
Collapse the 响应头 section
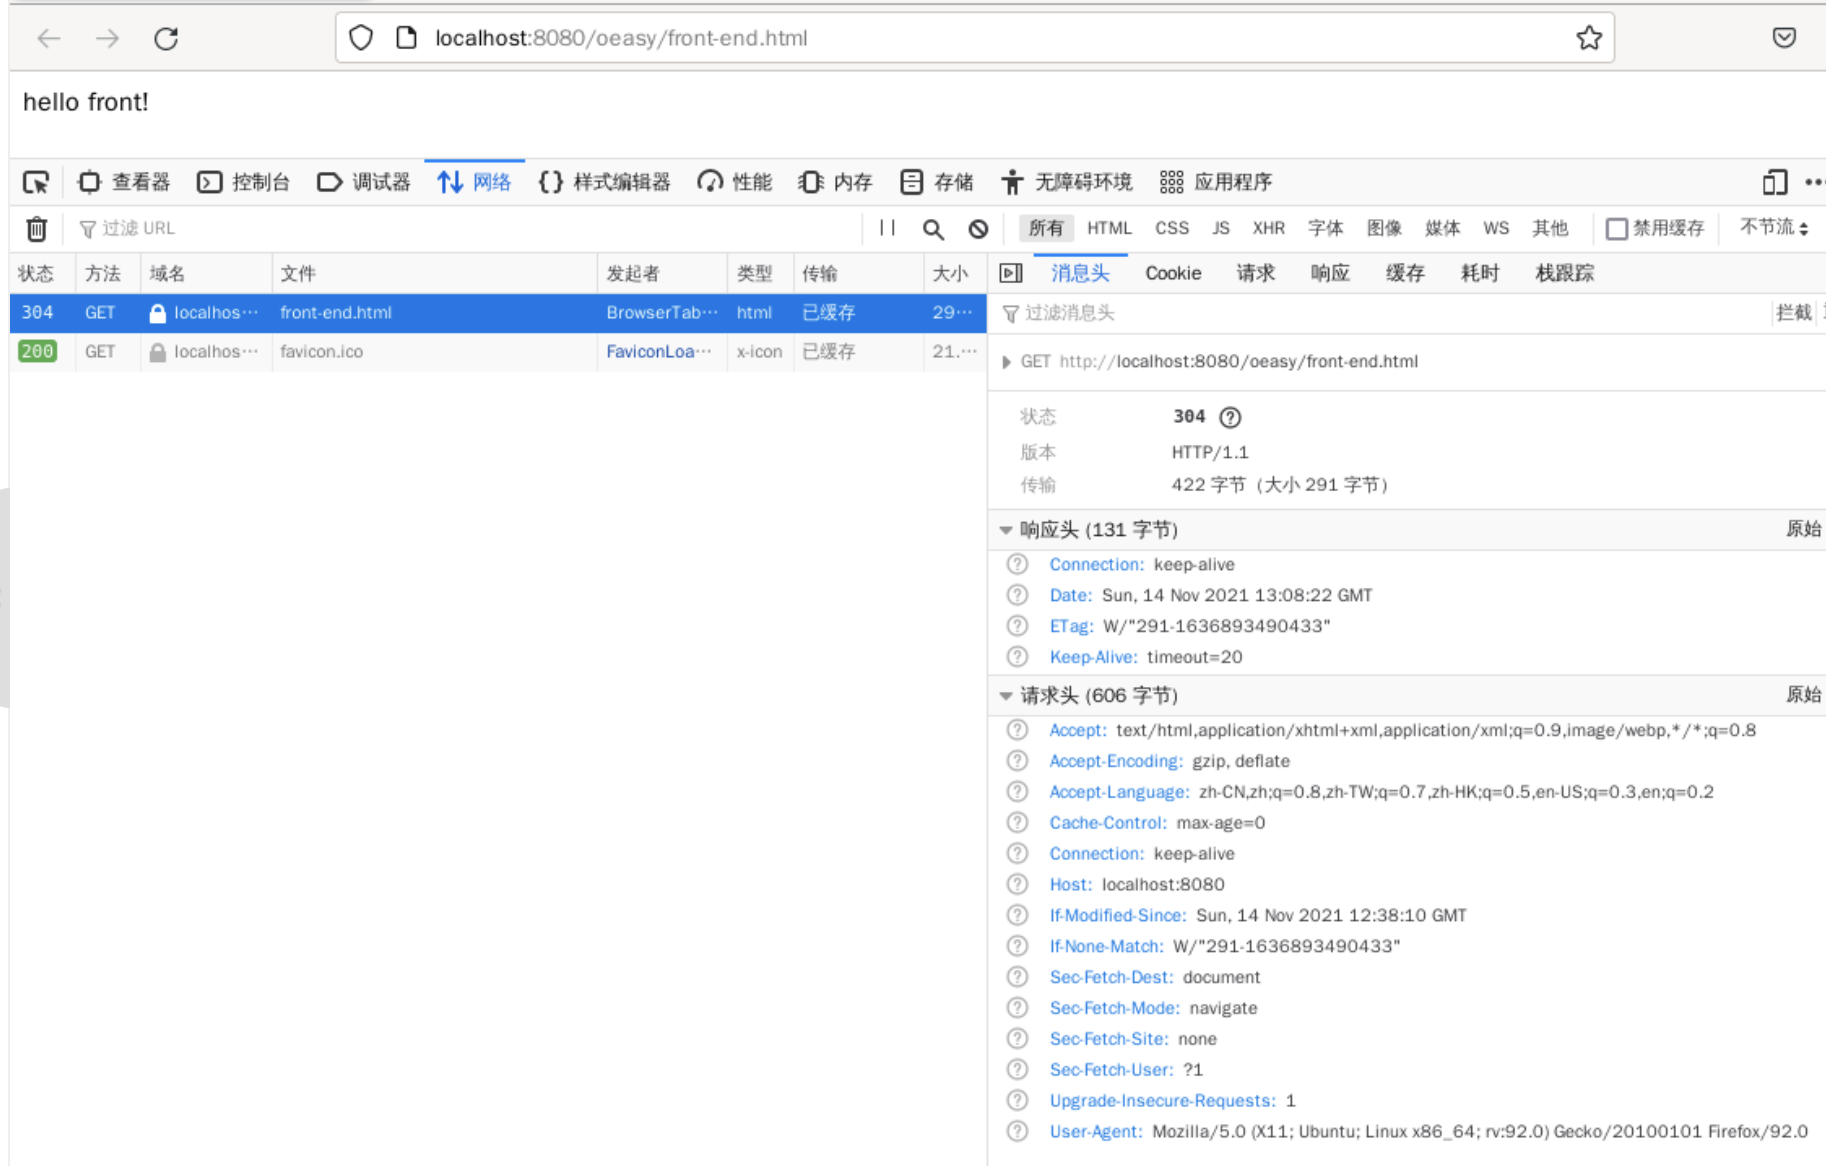click(1006, 530)
